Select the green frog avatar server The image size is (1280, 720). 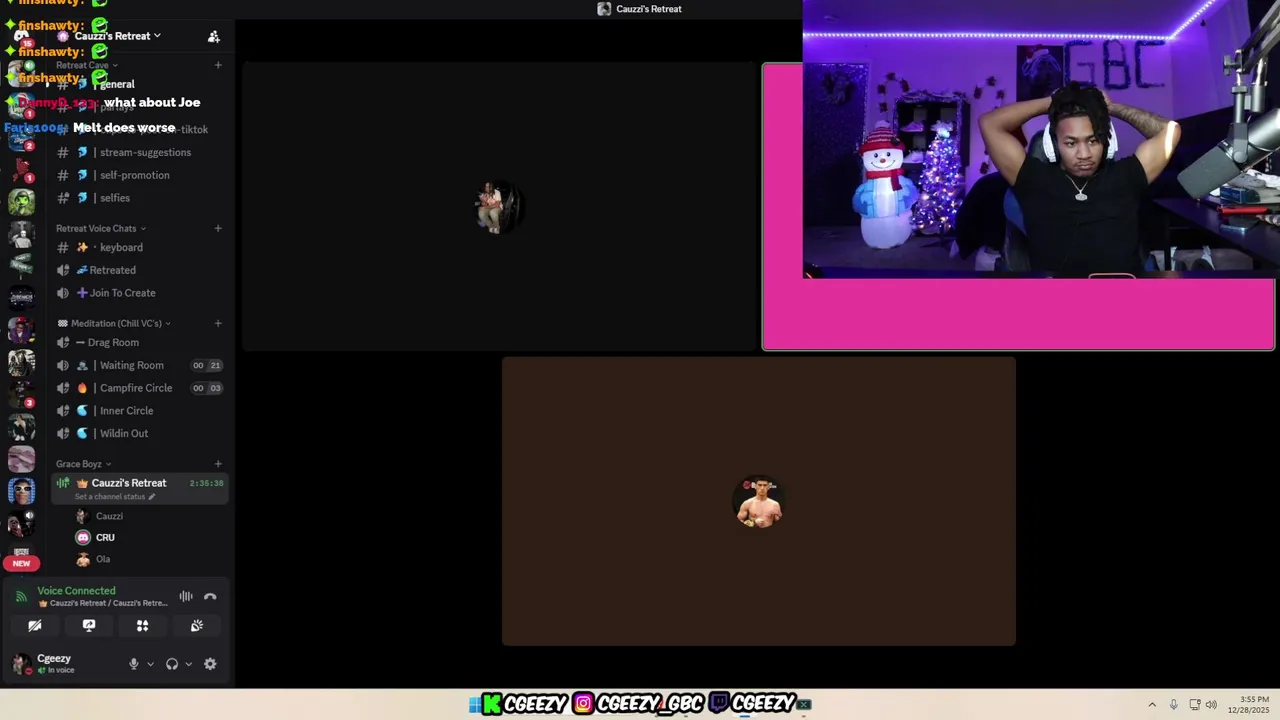[21, 201]
